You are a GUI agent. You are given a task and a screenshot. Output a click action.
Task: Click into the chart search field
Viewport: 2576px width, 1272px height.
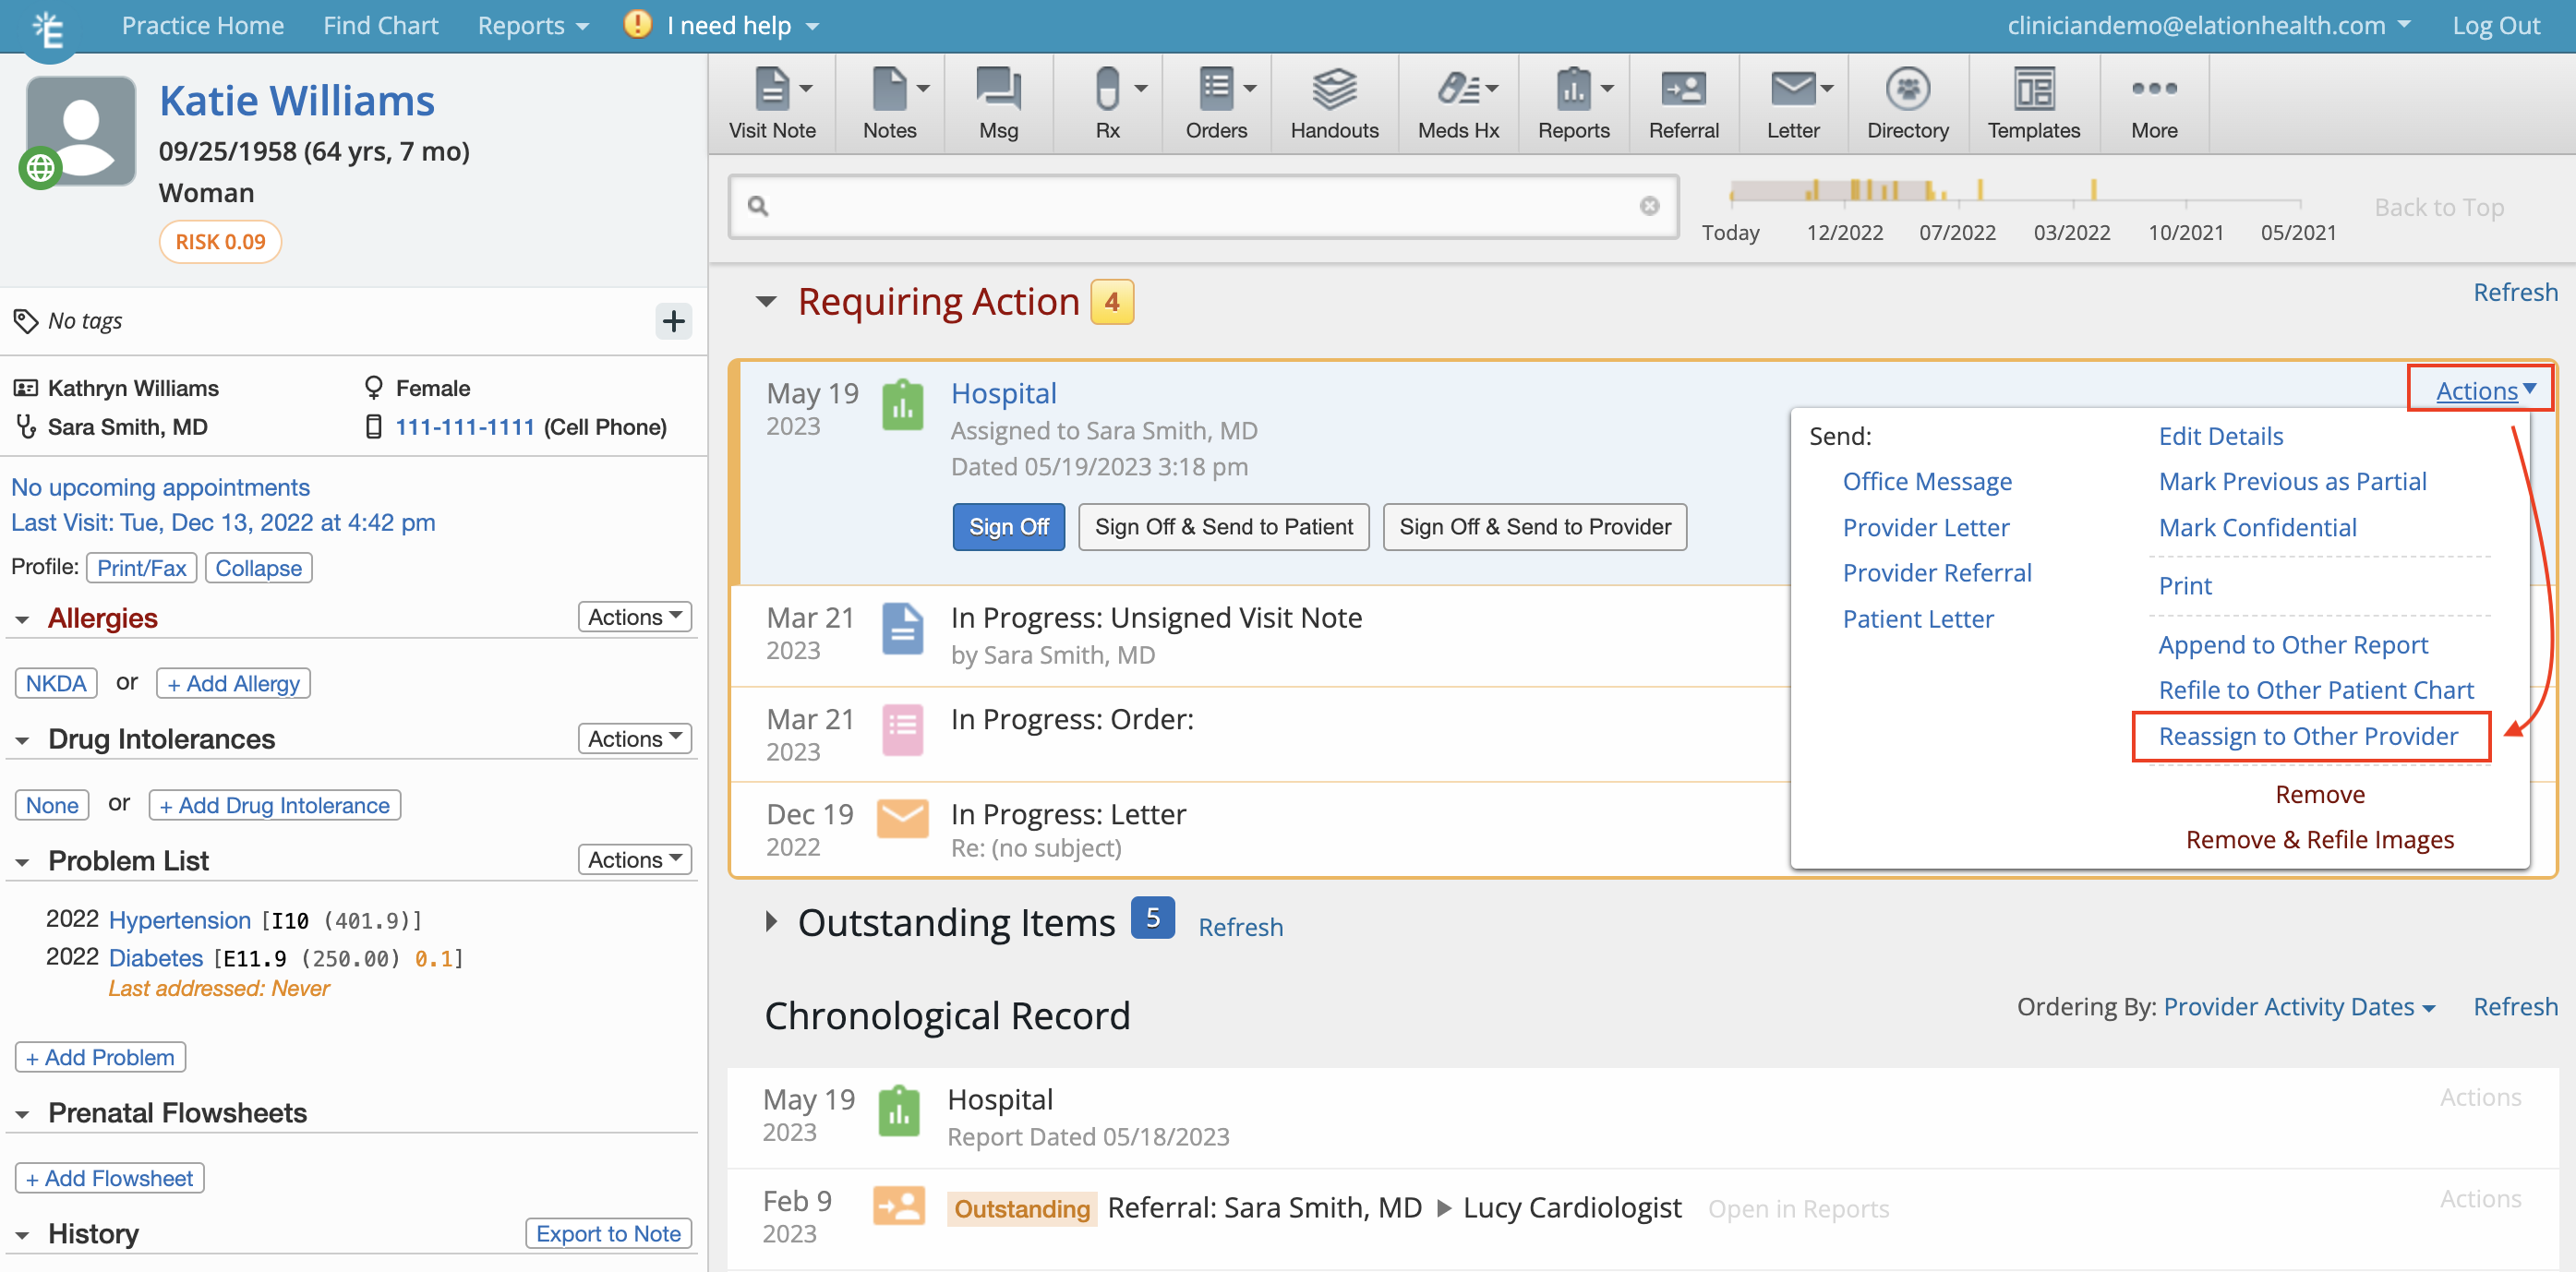1200,206
